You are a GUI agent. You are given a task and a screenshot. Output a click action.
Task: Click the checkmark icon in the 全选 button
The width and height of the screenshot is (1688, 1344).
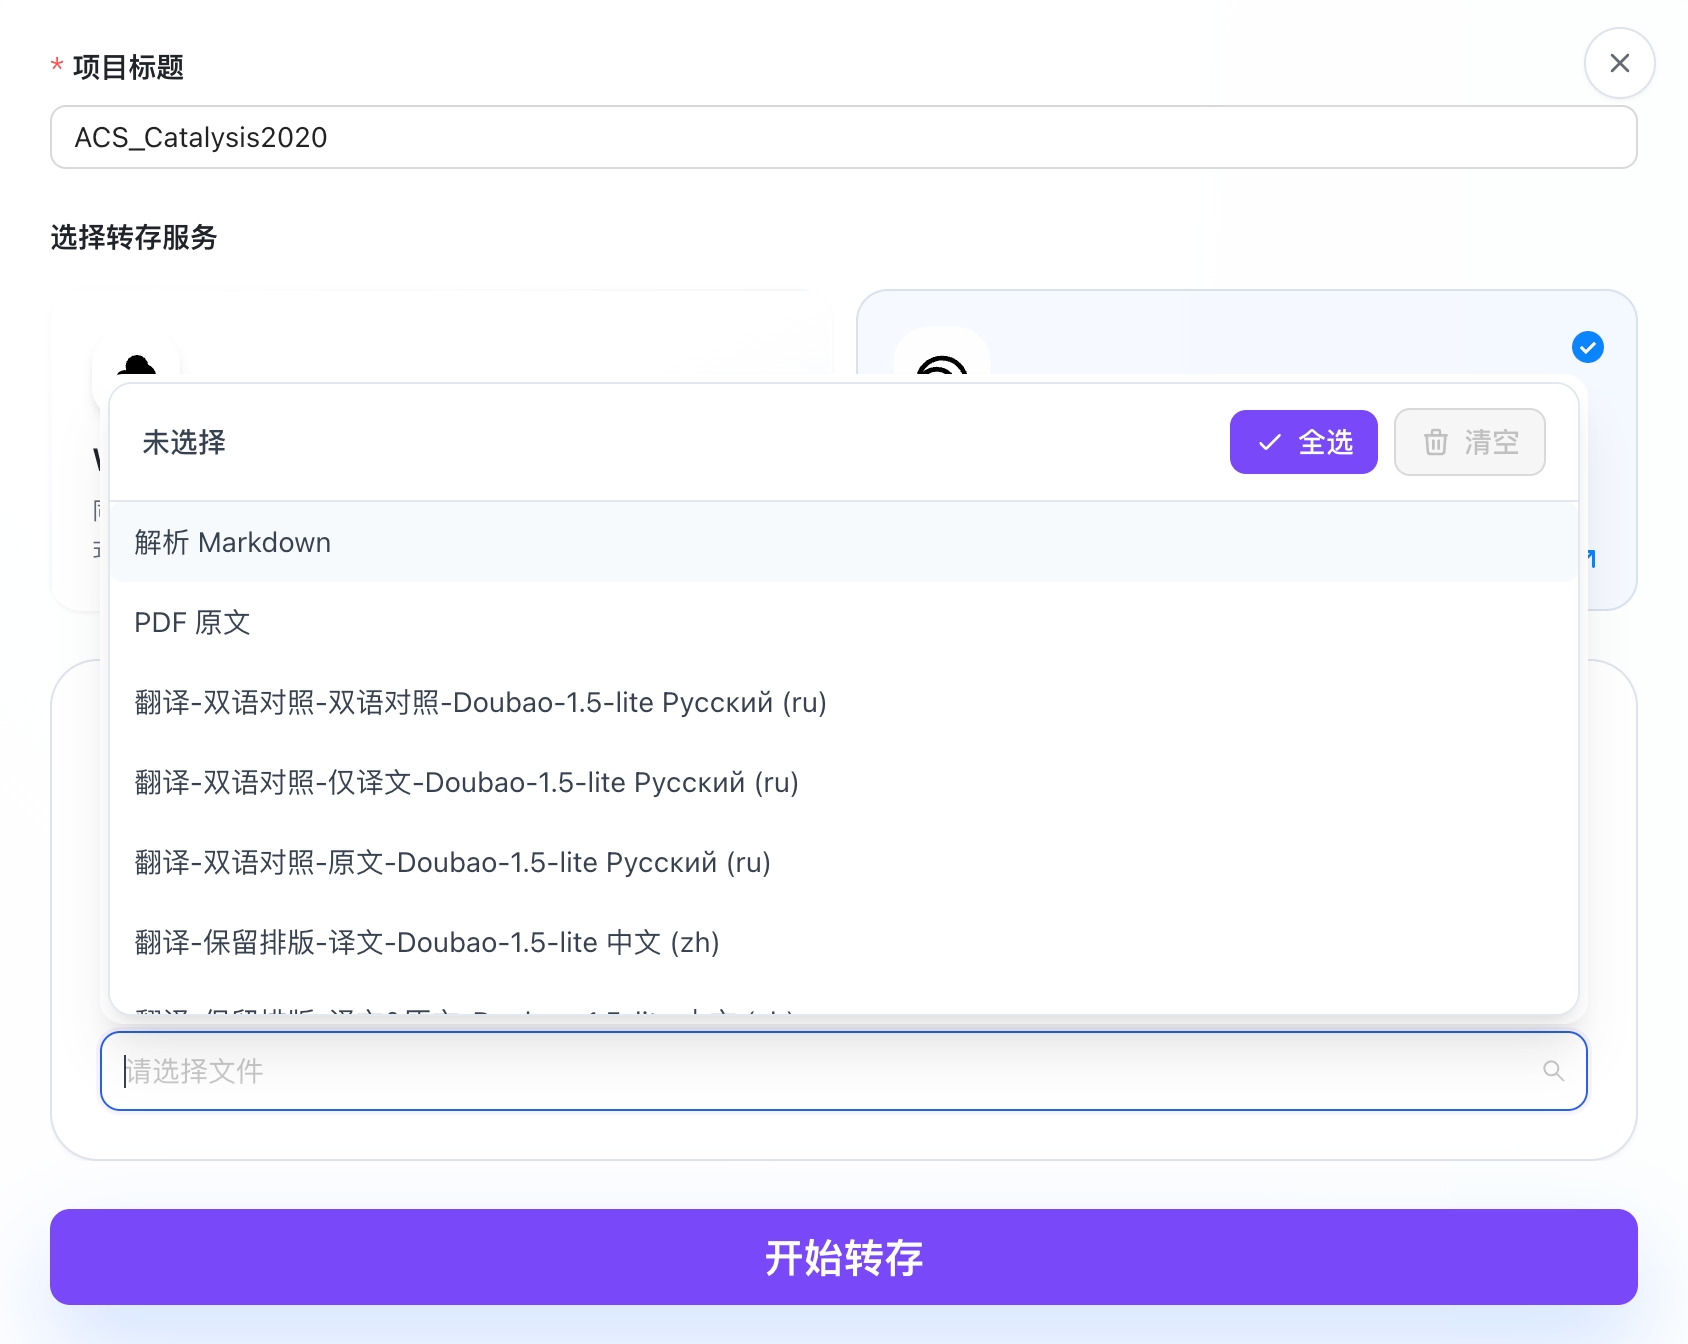click(x=1268, y=441)
